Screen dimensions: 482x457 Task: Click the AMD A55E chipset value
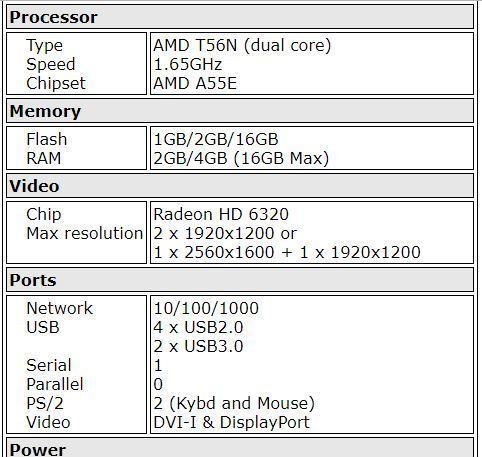[x=195, y=83]
